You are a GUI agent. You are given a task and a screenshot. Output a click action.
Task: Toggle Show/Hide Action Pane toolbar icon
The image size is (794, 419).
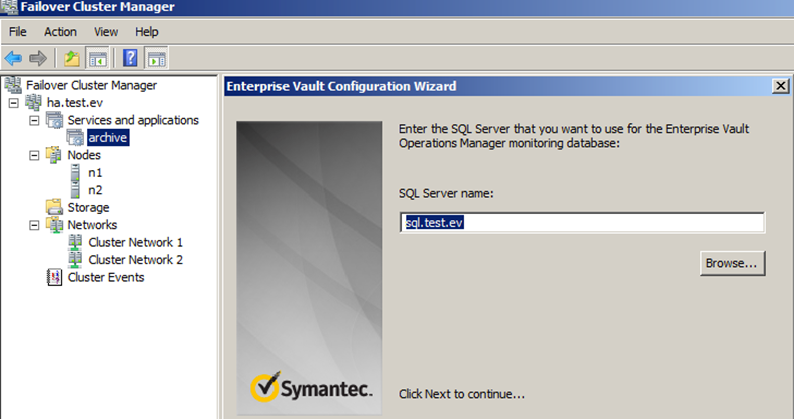pyautogui.click(x=156, y=59)
